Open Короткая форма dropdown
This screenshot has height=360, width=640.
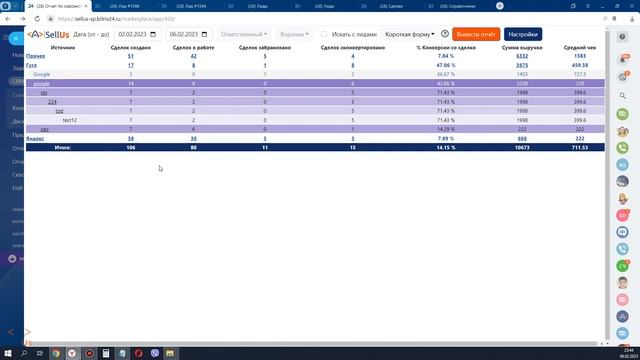[x=409, y=34]
